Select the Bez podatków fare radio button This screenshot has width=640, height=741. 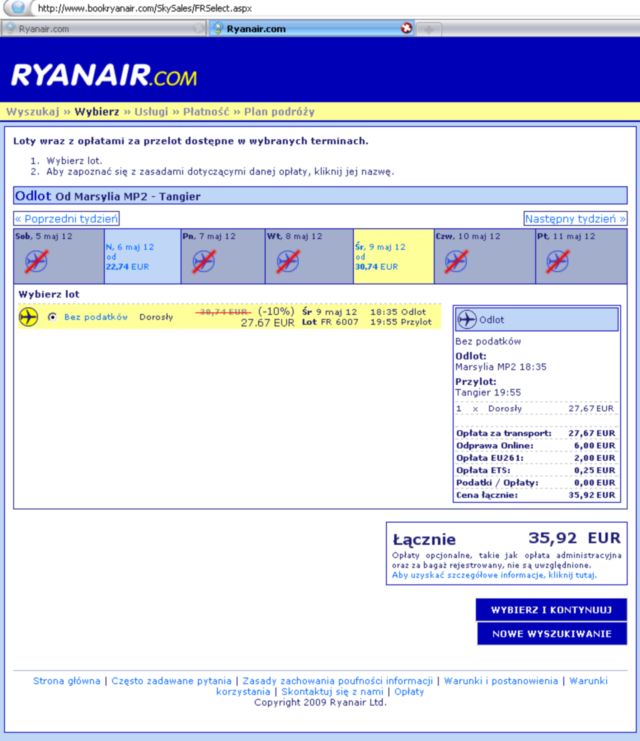[x=52, y=317]
